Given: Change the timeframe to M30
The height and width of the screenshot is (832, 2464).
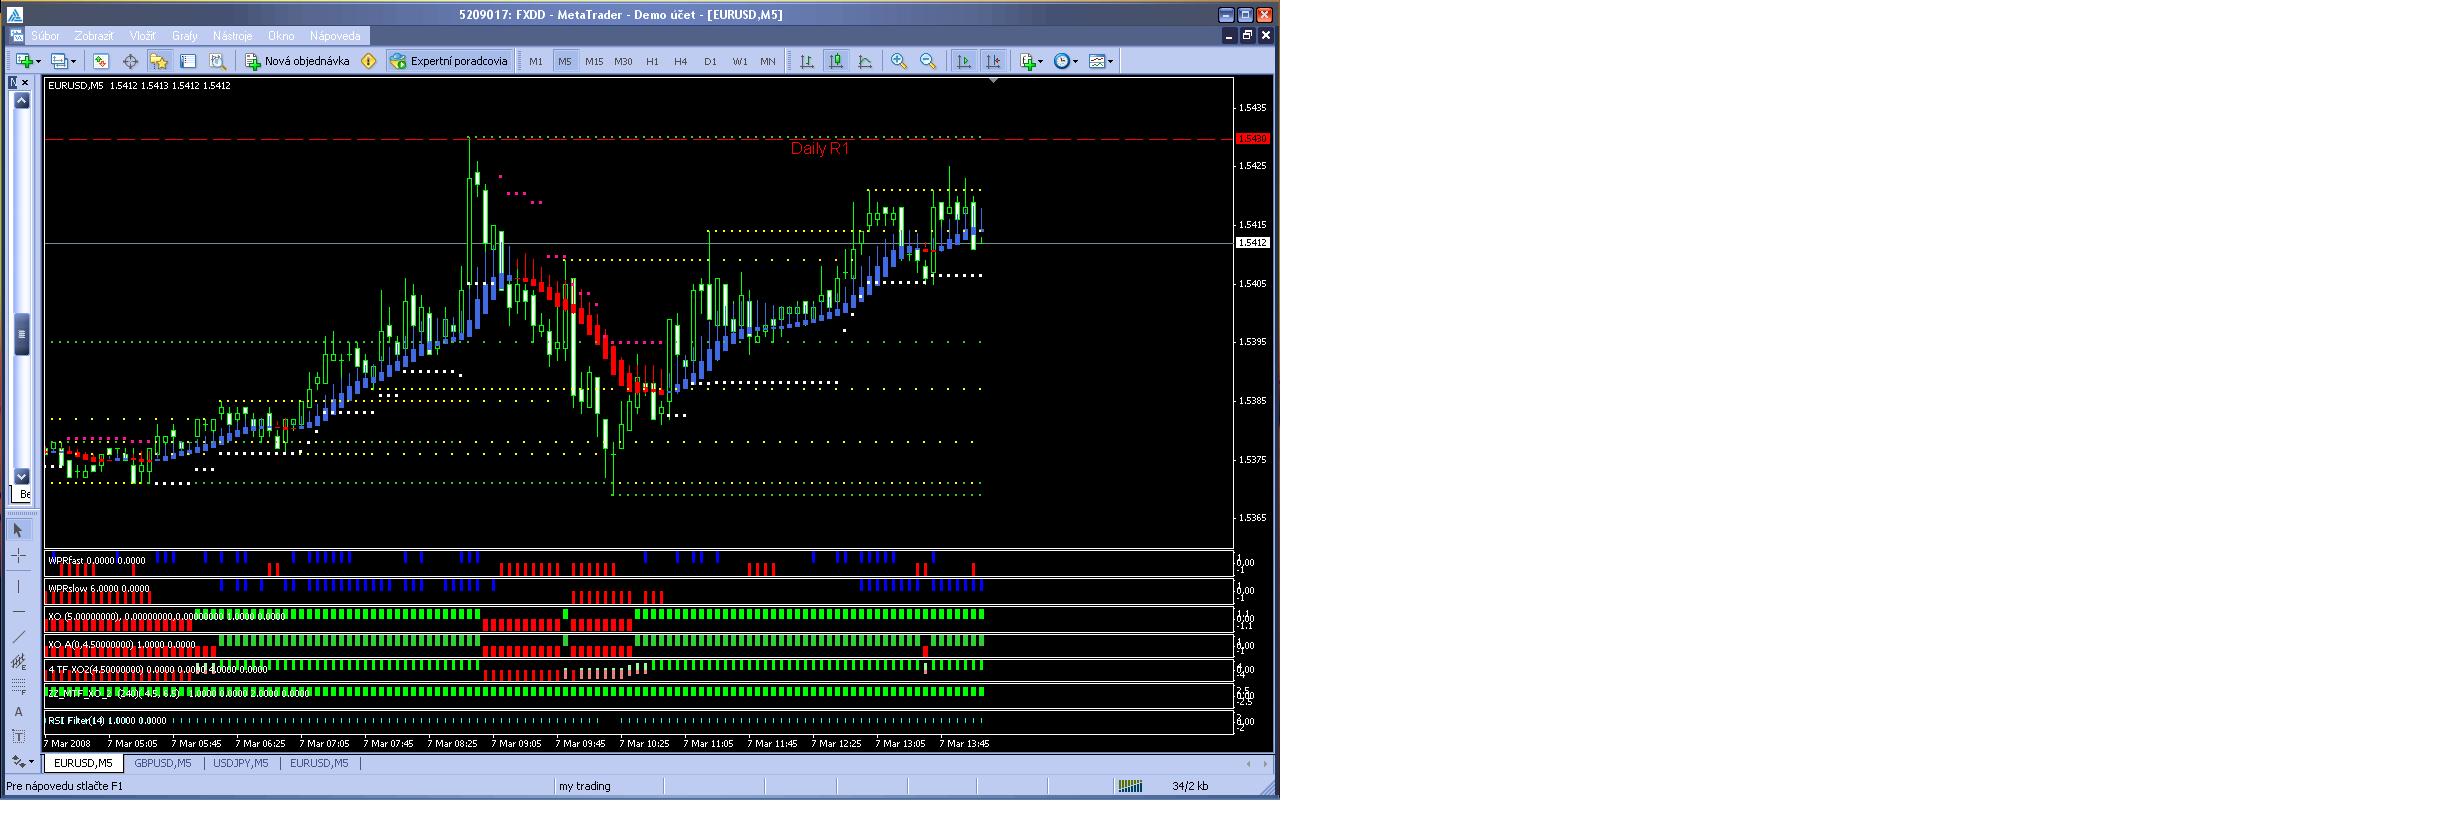Looking at the screenshot, I should pyautogui.click(x=623, y=61).
